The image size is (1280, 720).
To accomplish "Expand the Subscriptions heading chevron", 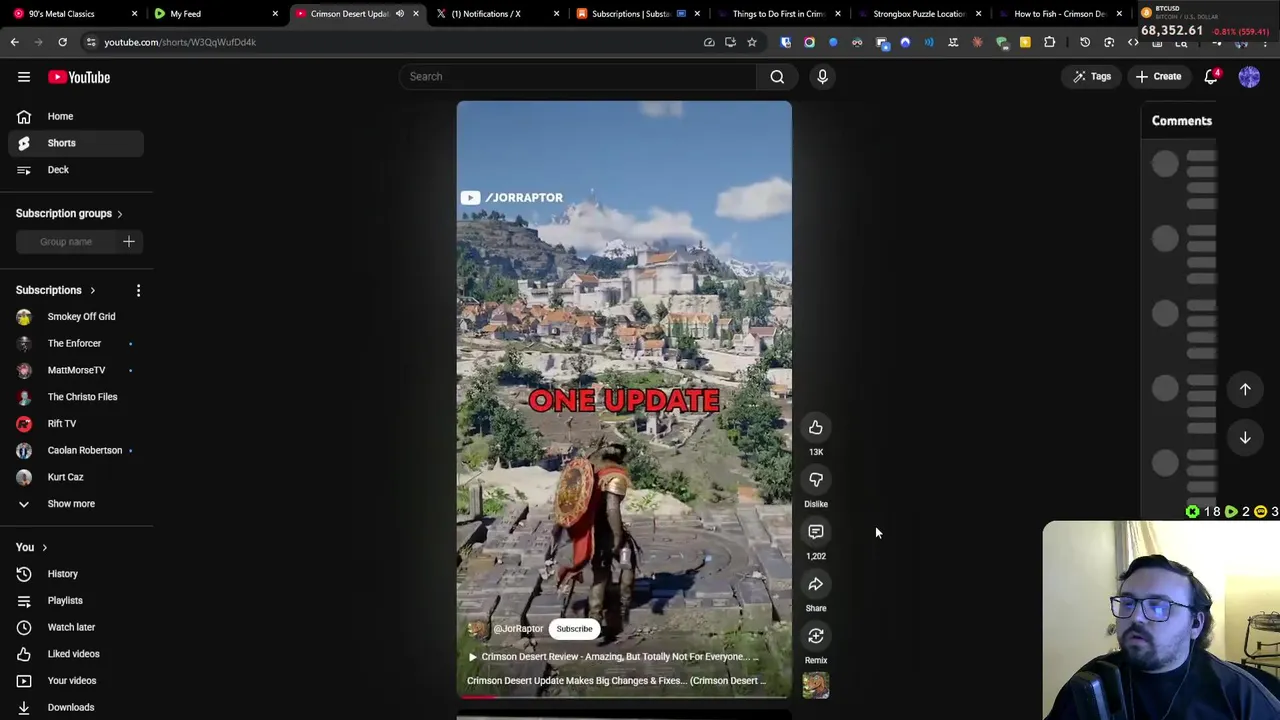I will point(92,290).
